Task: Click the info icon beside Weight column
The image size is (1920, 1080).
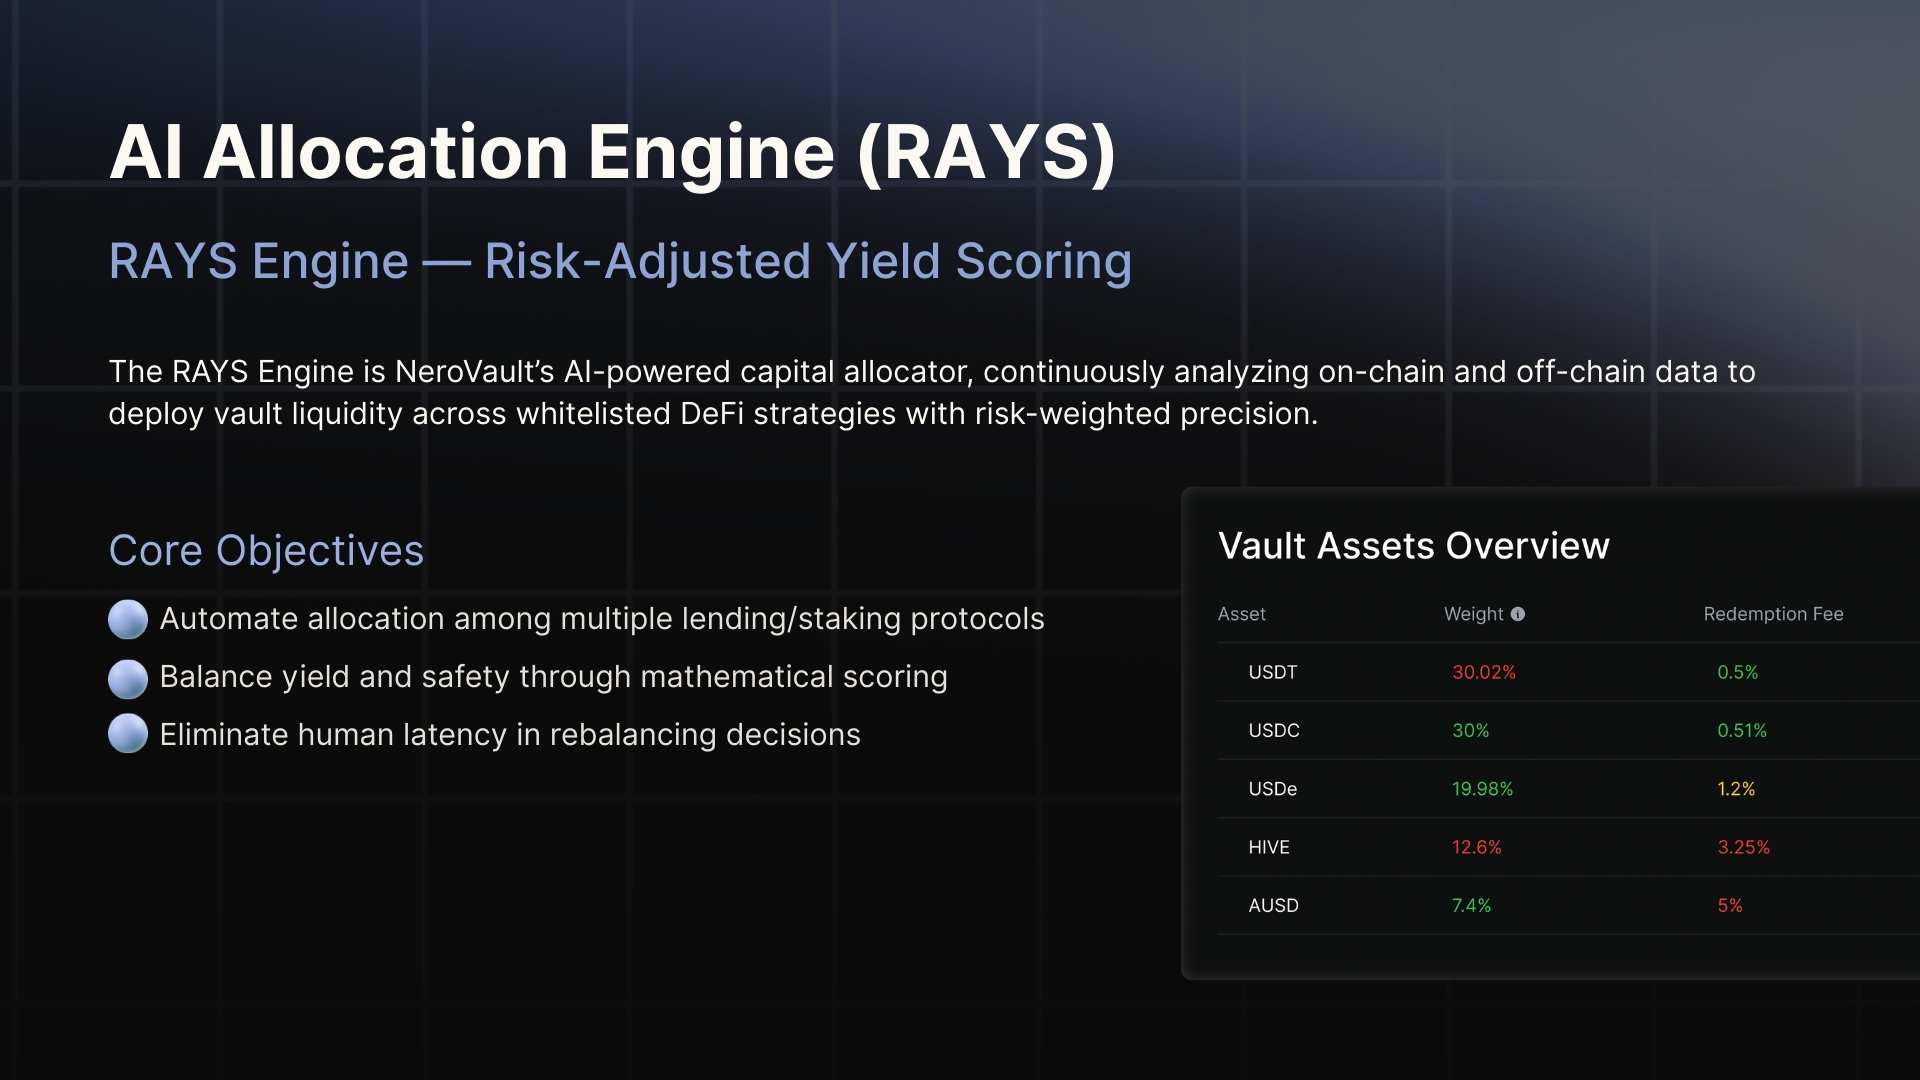Action: 1518,615
